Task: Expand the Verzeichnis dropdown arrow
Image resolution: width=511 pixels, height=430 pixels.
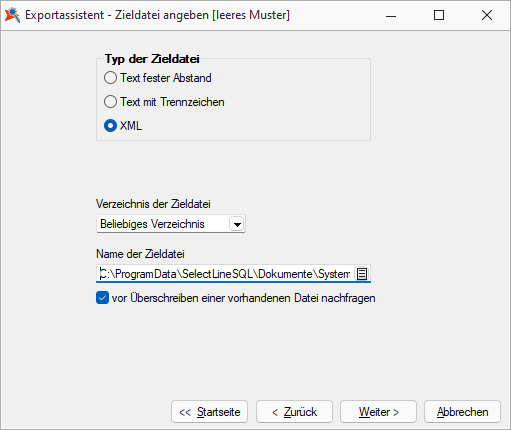Action: [237, 224]
